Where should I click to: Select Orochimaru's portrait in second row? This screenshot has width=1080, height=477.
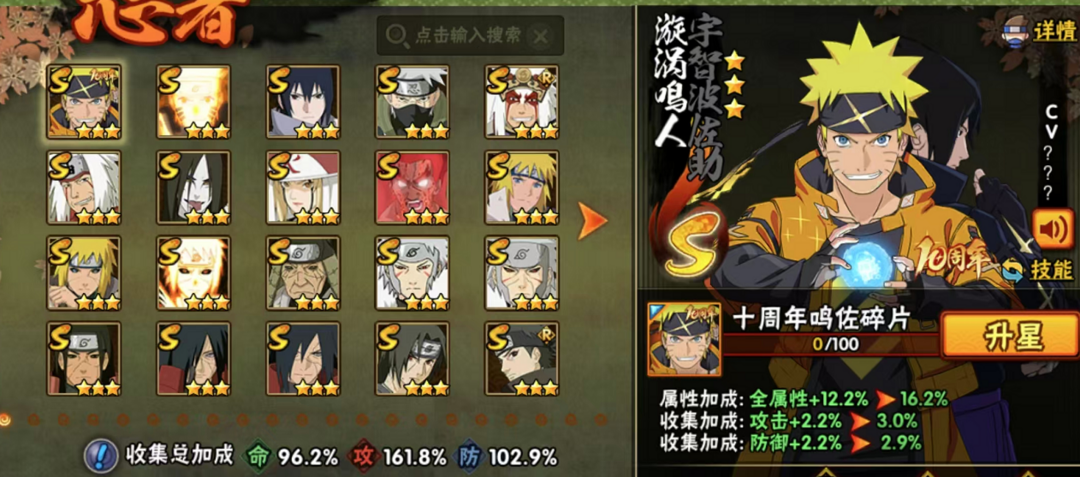[x=194, y=187]
